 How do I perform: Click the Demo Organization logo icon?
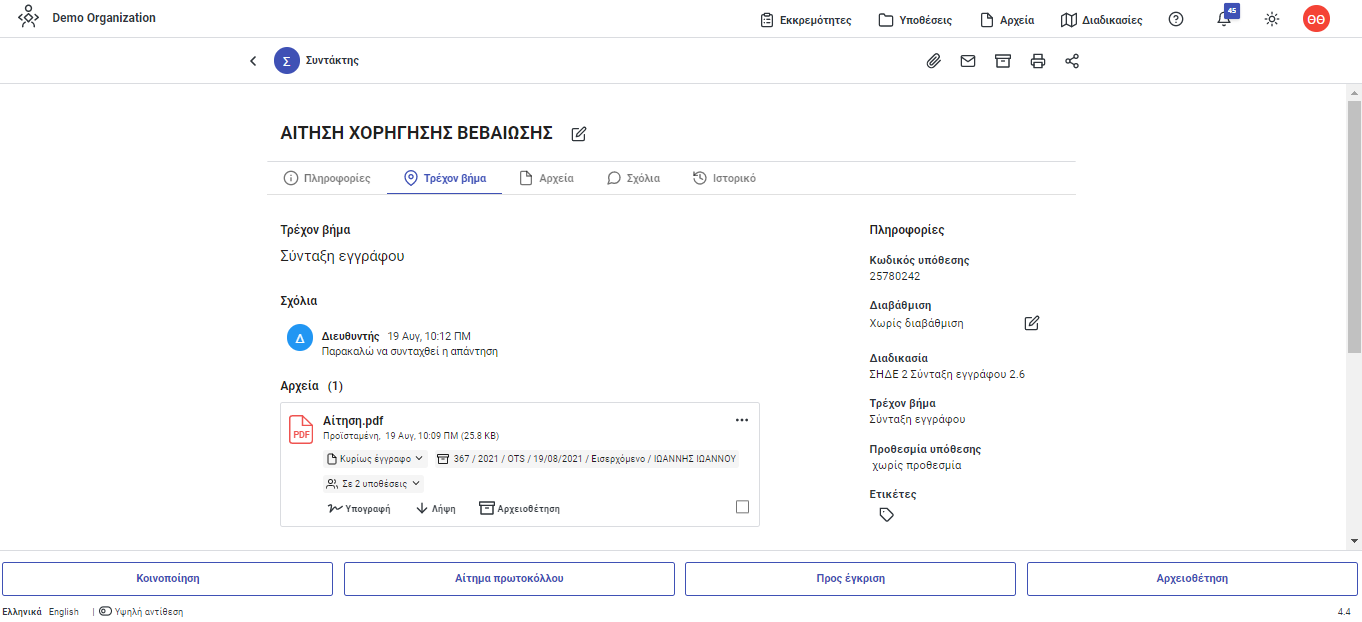tap(29, 18)
